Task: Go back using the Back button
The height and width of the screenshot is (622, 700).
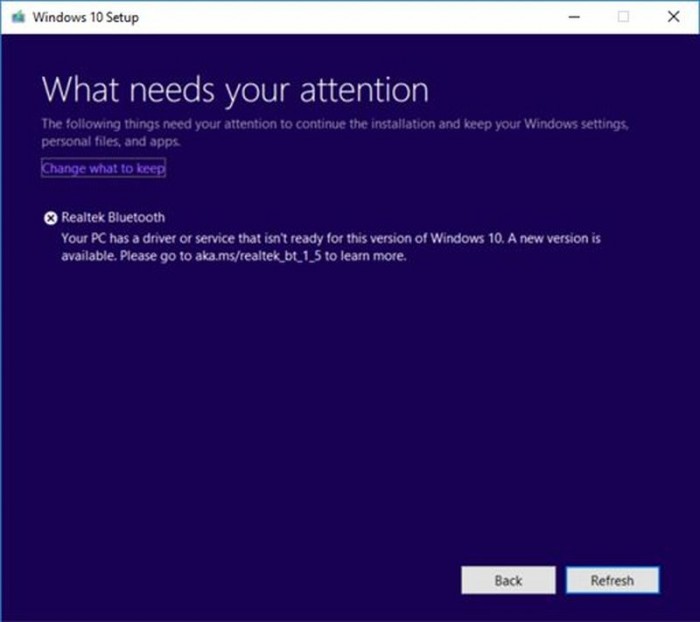Action: (x=508, y=580)
